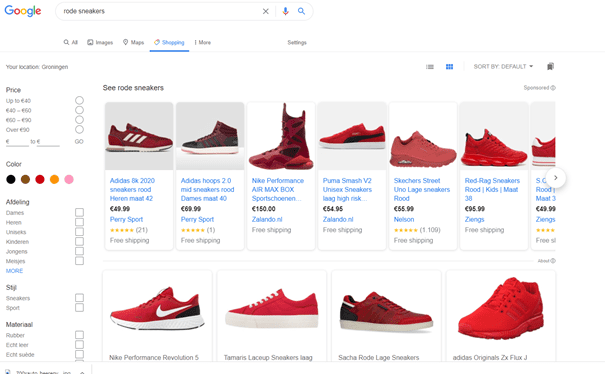This screenshot has width=605, height=374.
Task: Click Perry Sport under Adidas 8k
Action: click(x=126, y=220)
